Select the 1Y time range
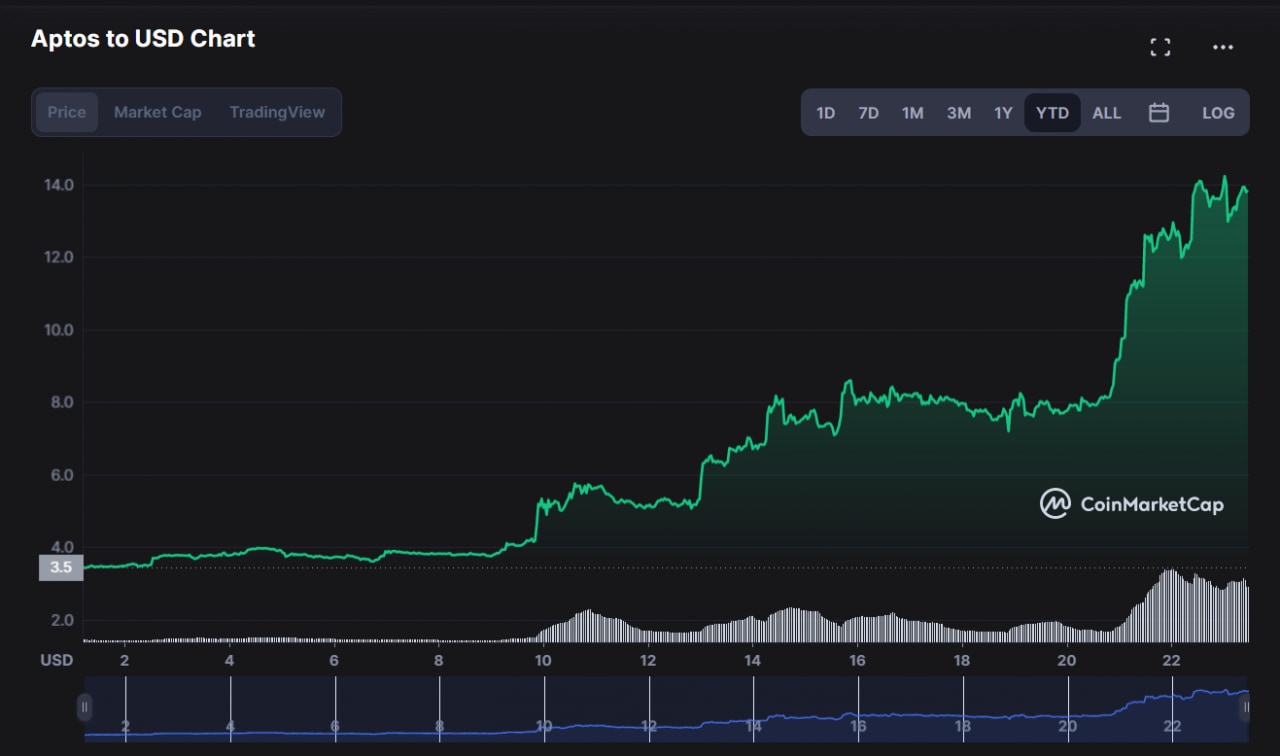Screen dimensions: 1280x756 click(1003, 113)
